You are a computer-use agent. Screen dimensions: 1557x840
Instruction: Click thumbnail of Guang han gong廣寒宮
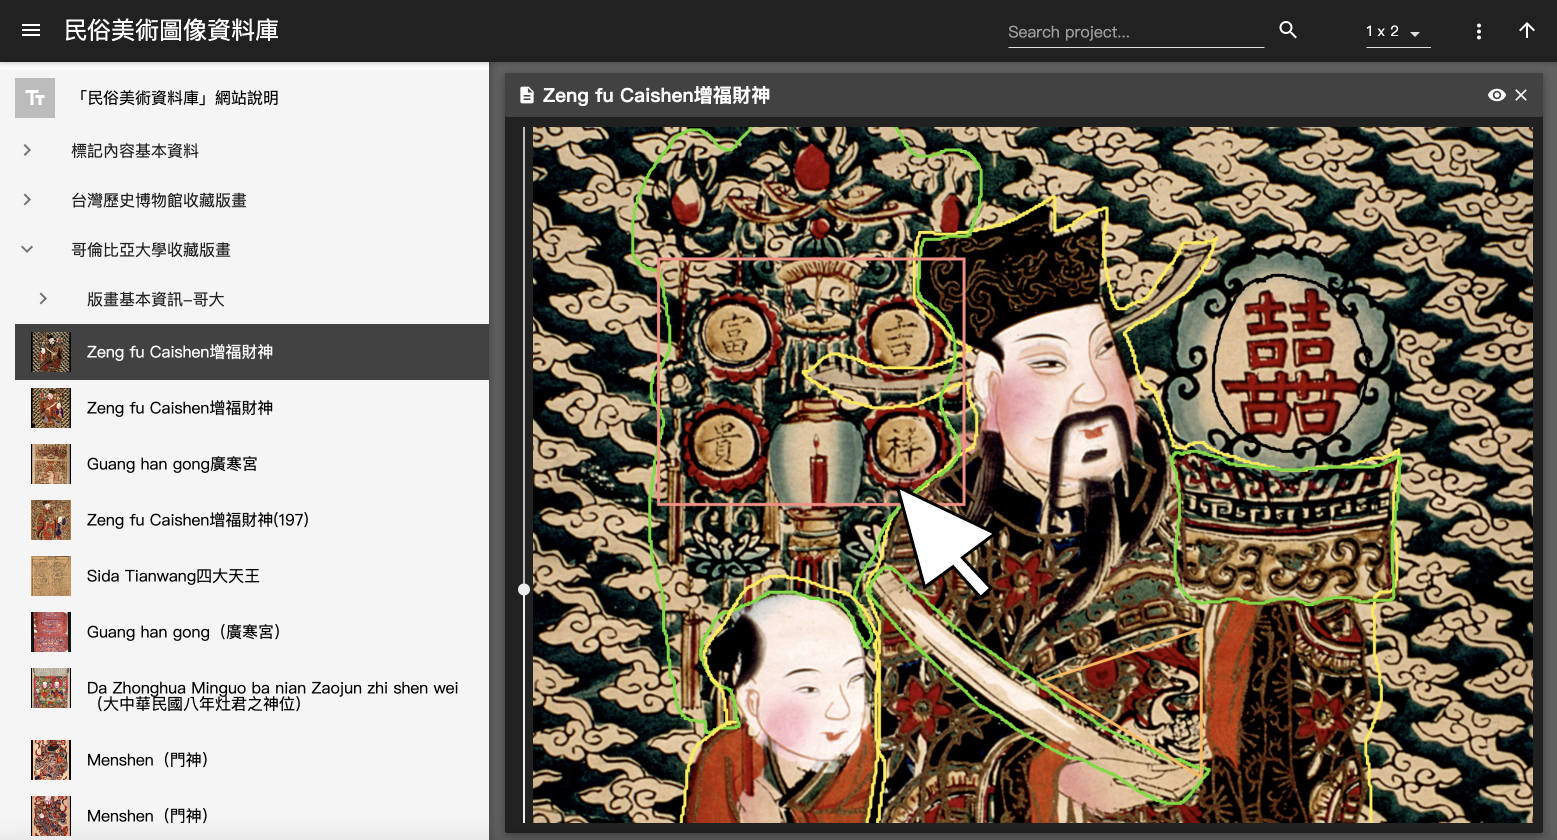point(51,464)
